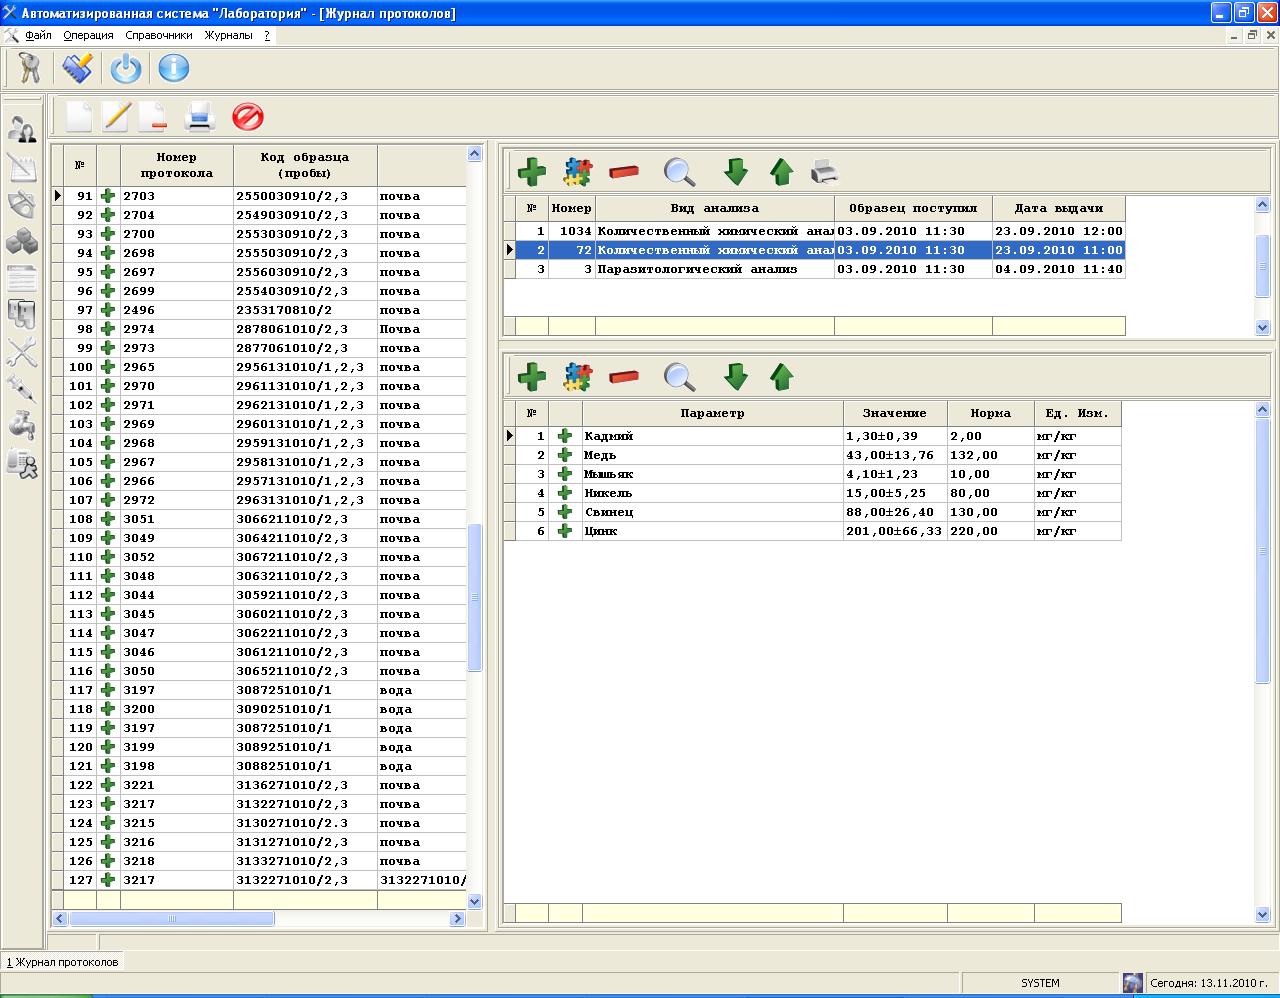Click the red minus above the parameters table
Viewport: 1280px width, 998px height.
(x=624, y=377)
